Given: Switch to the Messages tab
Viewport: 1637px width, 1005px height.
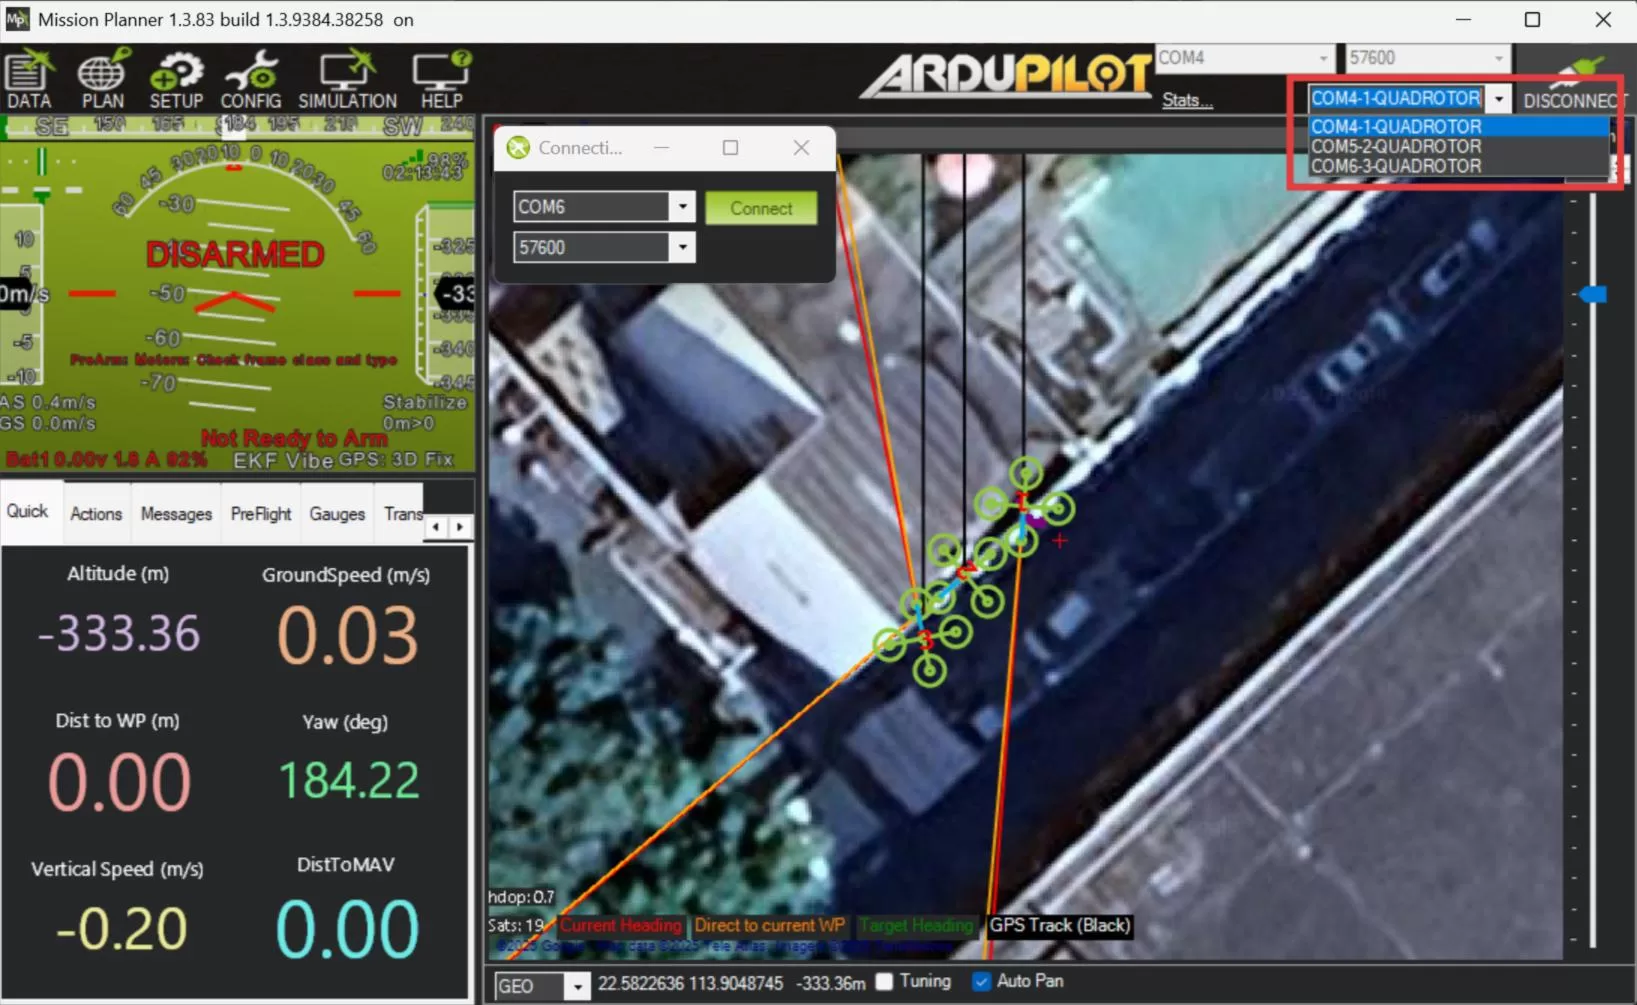Looking at the screenshot, I should [176, 514].
